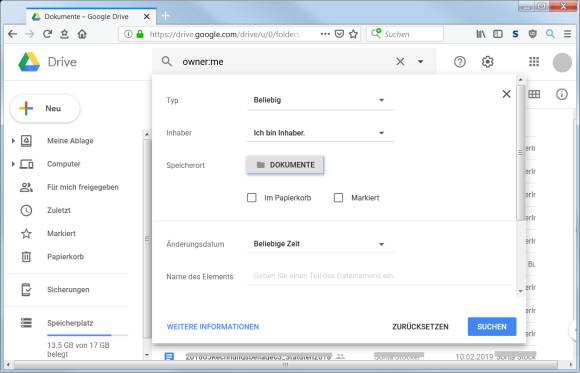The width and height of the screenshot is (580, 373).
Task: Open Drive settings gear icon
Action: click(x=488, y=62)
